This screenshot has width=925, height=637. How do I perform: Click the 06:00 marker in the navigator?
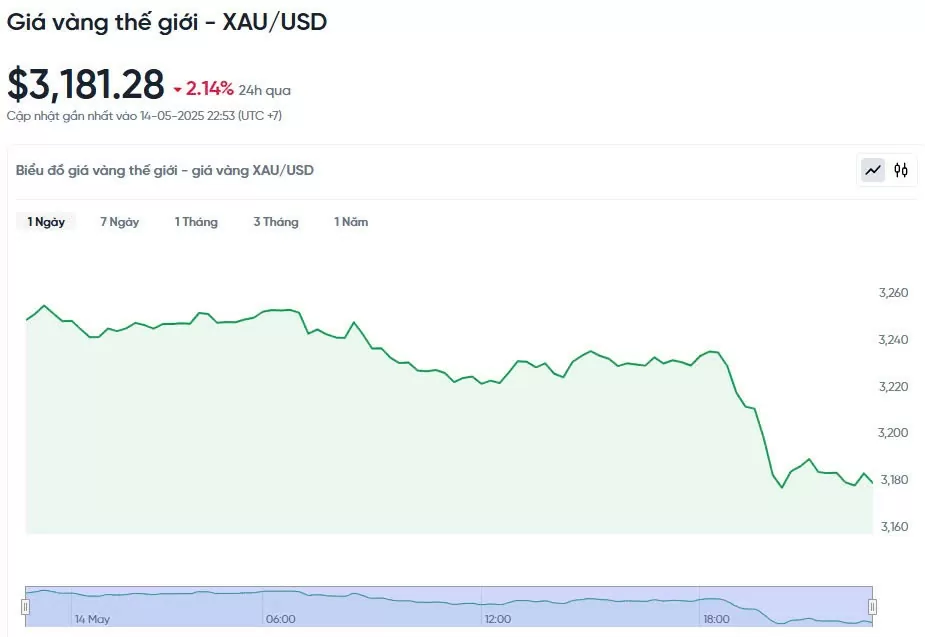point(280,619)
